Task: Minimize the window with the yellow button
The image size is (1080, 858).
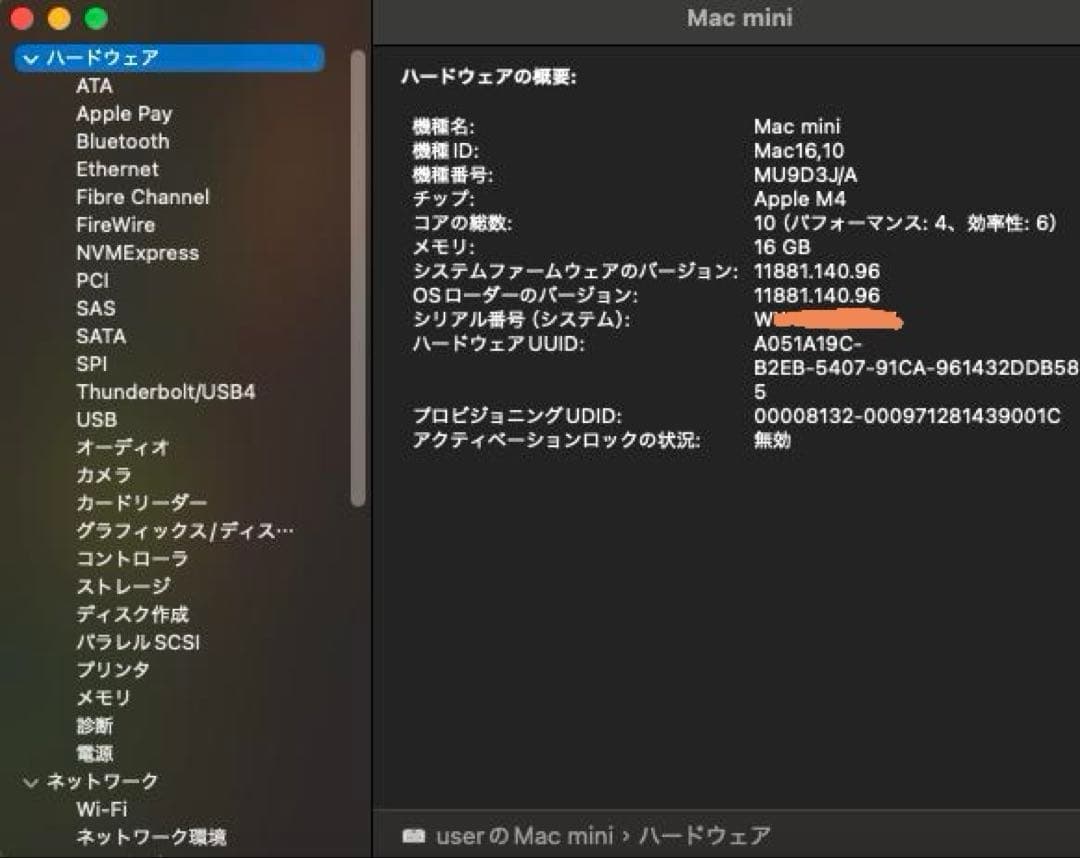Action: [x=59, y=18]
